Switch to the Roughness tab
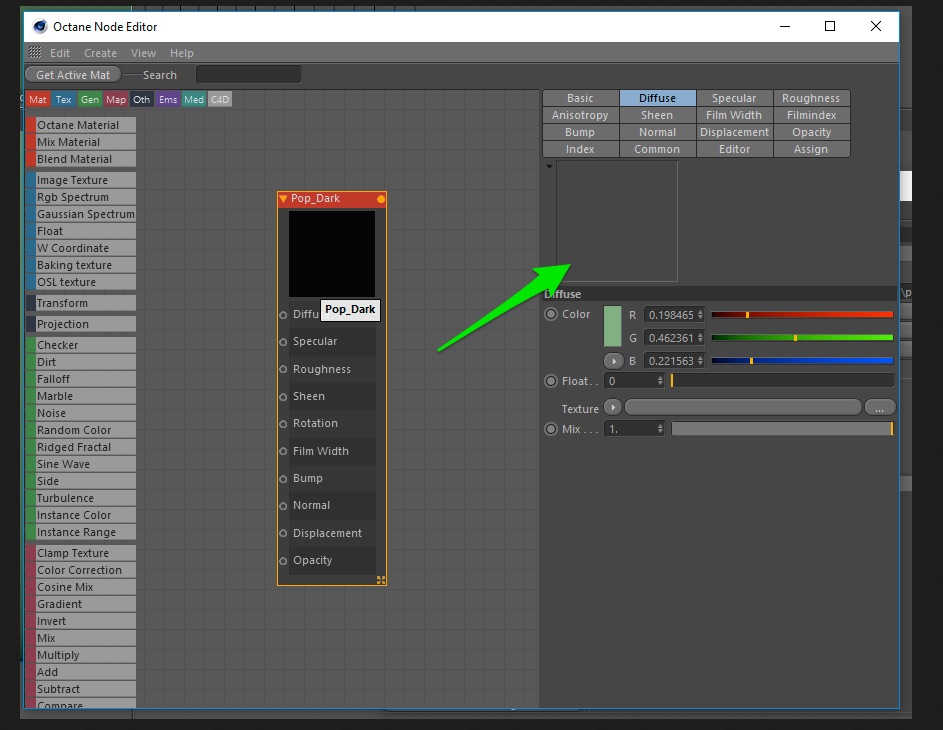The height and width of the screenshot is (730, 943). (x=811, y=98)
